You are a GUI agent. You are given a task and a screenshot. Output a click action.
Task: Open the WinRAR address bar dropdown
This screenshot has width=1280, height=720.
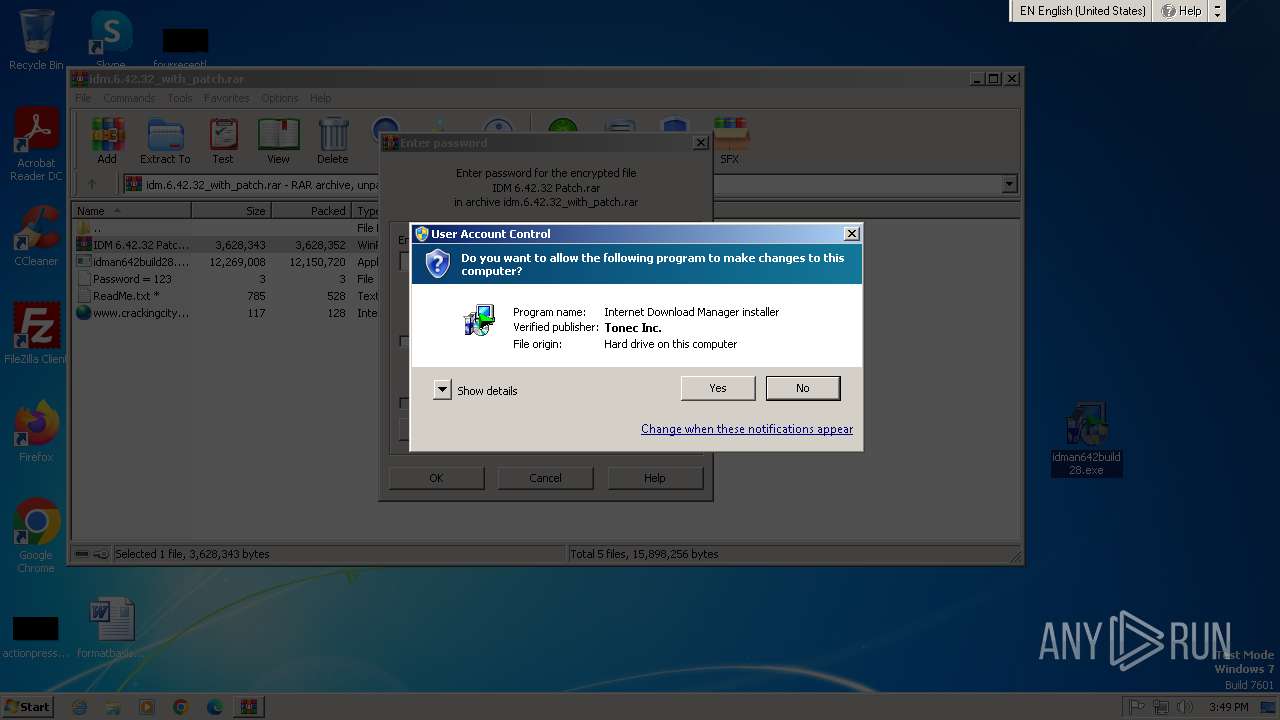(x=1009, y=184)
